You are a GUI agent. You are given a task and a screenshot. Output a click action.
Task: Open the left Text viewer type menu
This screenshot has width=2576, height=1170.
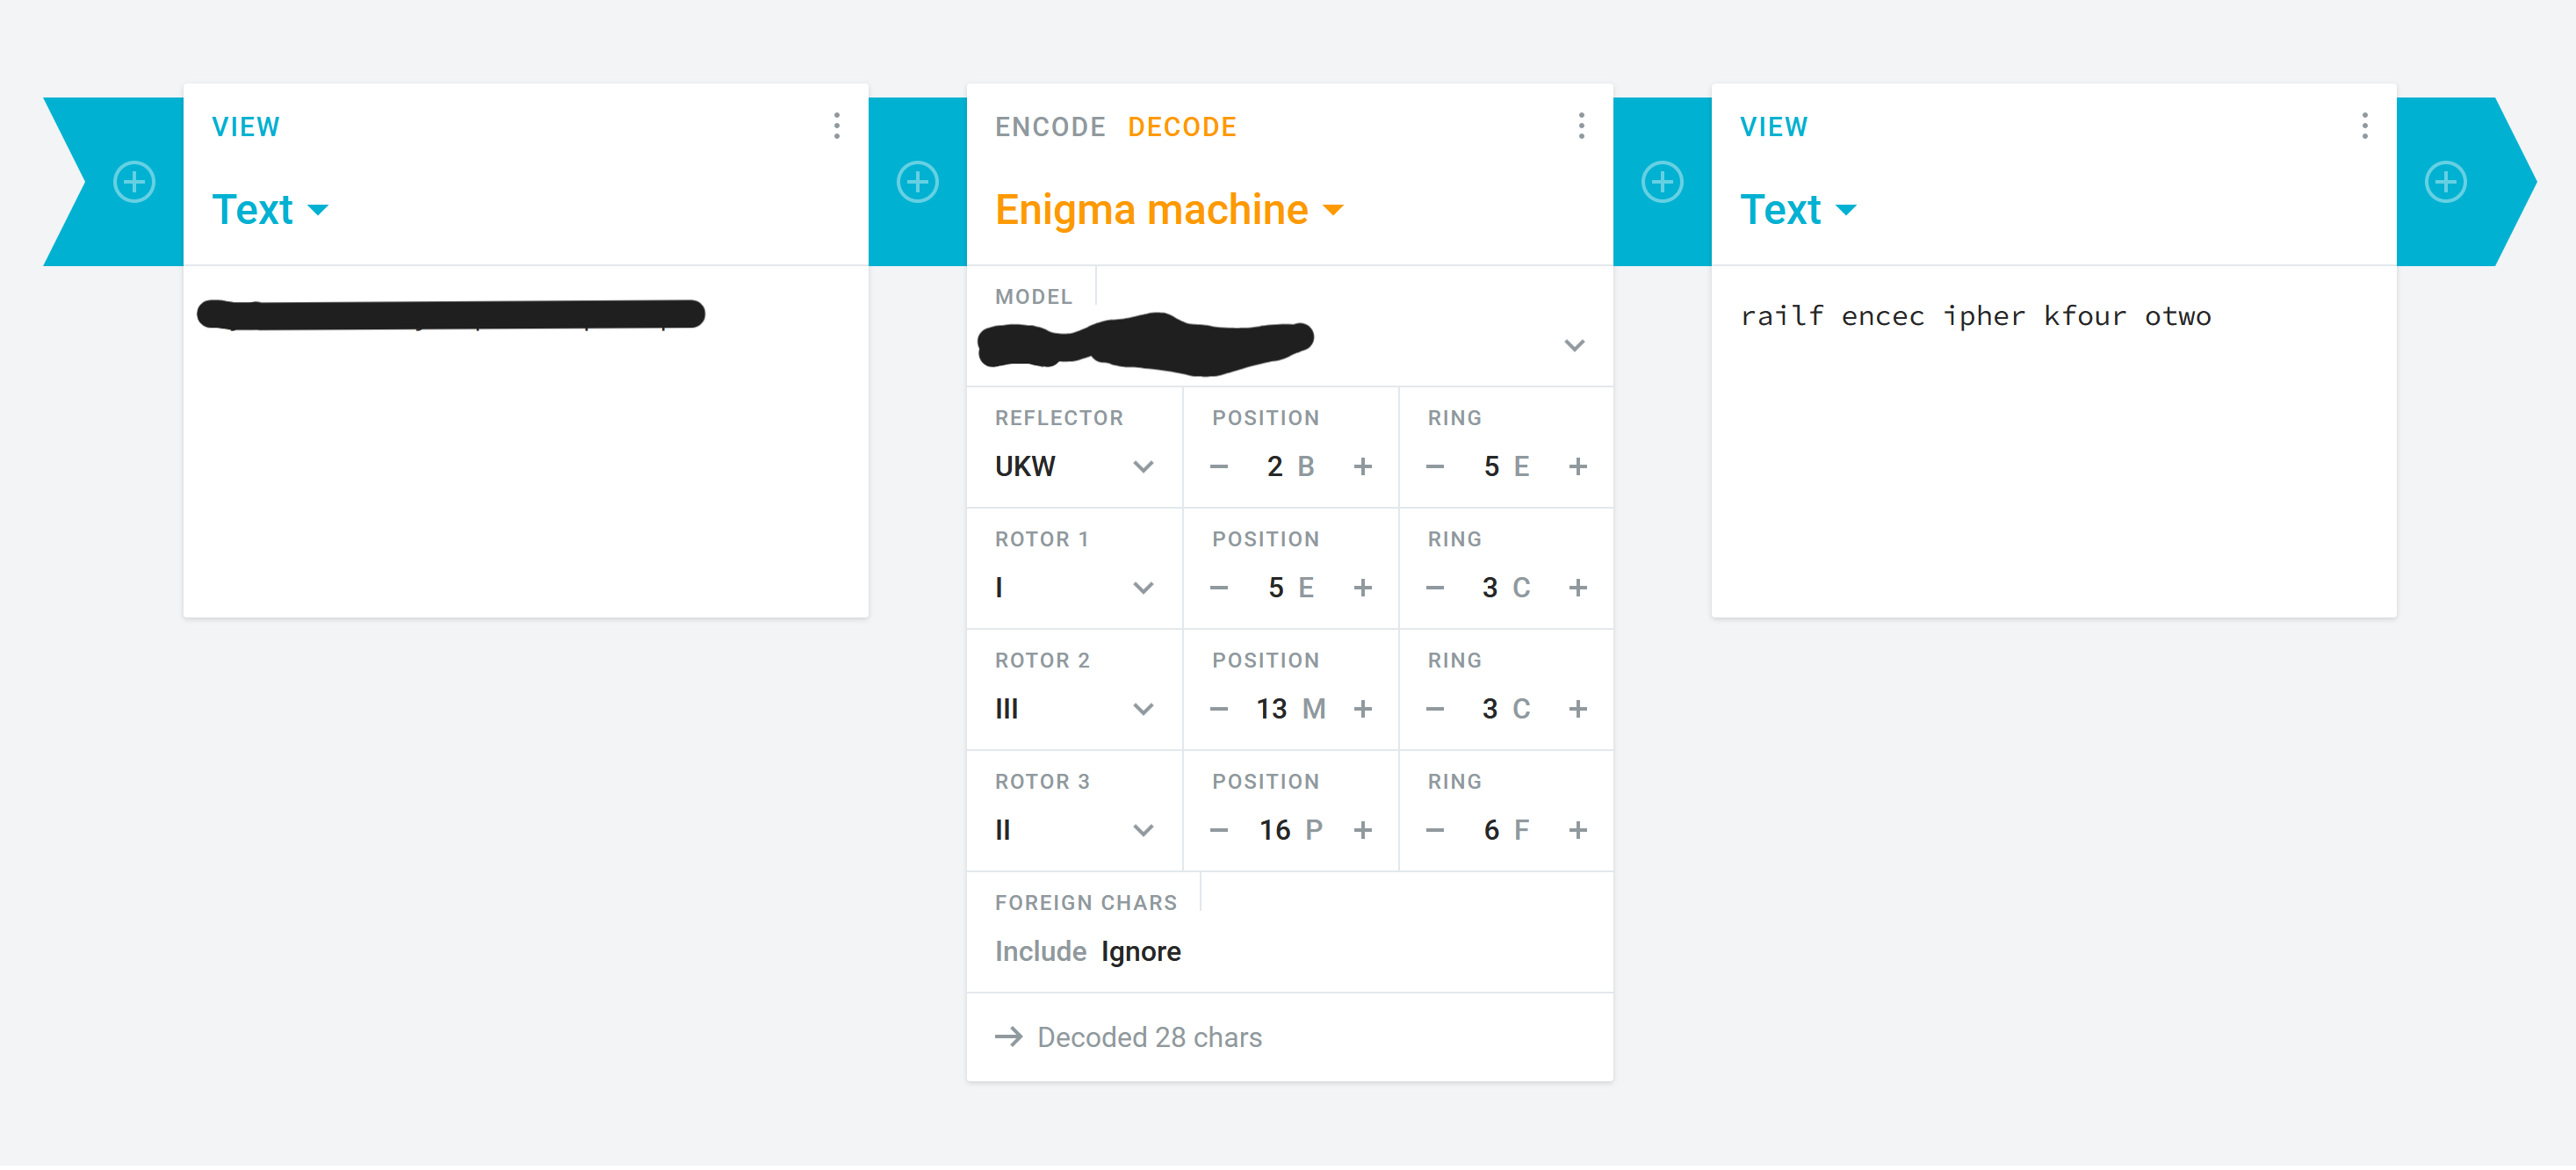[x=269, y=210]
